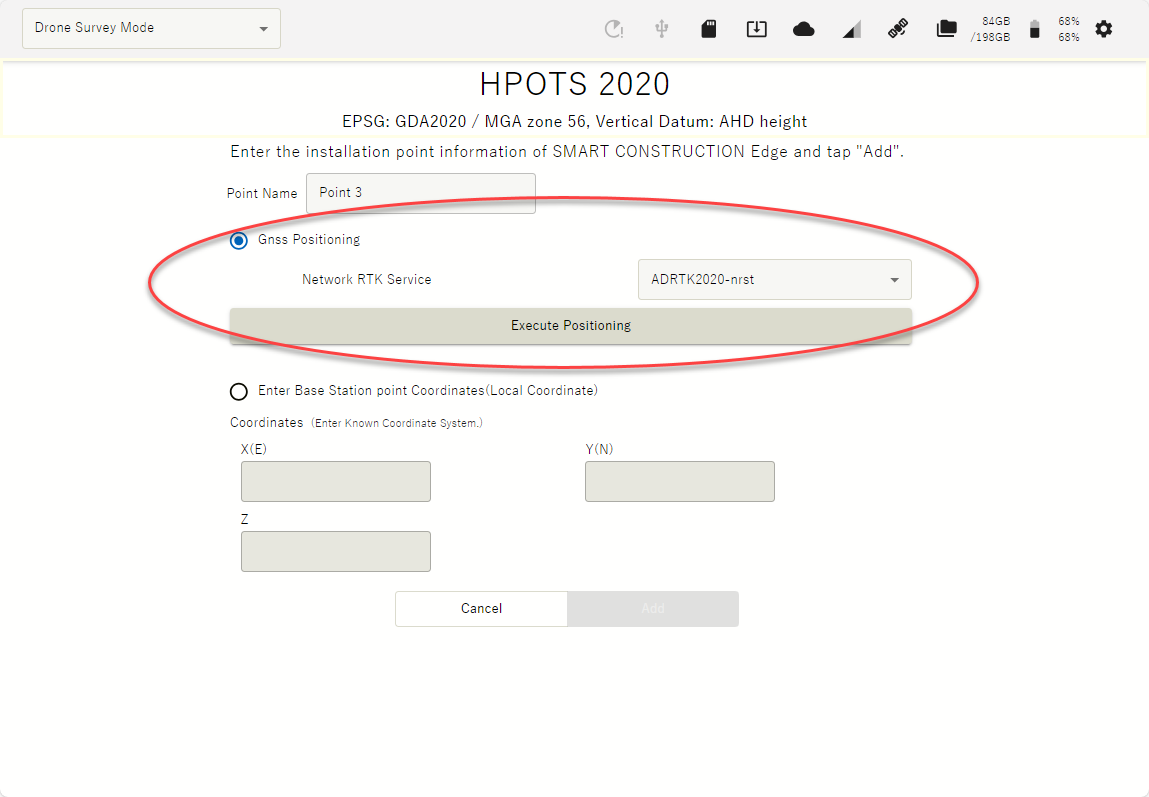Click the USB connection icon
Viewport: 1149px width, 797px height.
click(662, 29)
